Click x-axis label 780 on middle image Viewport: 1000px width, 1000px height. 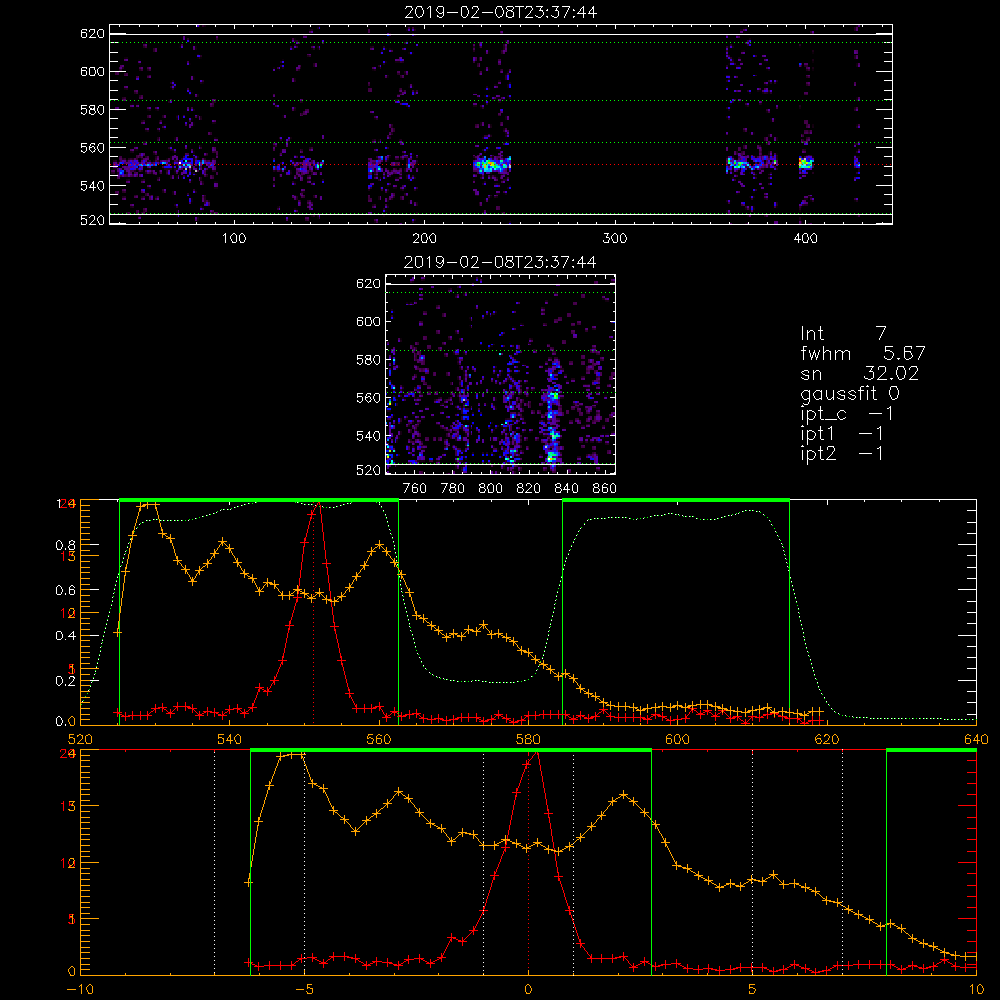tap(453, 489)
